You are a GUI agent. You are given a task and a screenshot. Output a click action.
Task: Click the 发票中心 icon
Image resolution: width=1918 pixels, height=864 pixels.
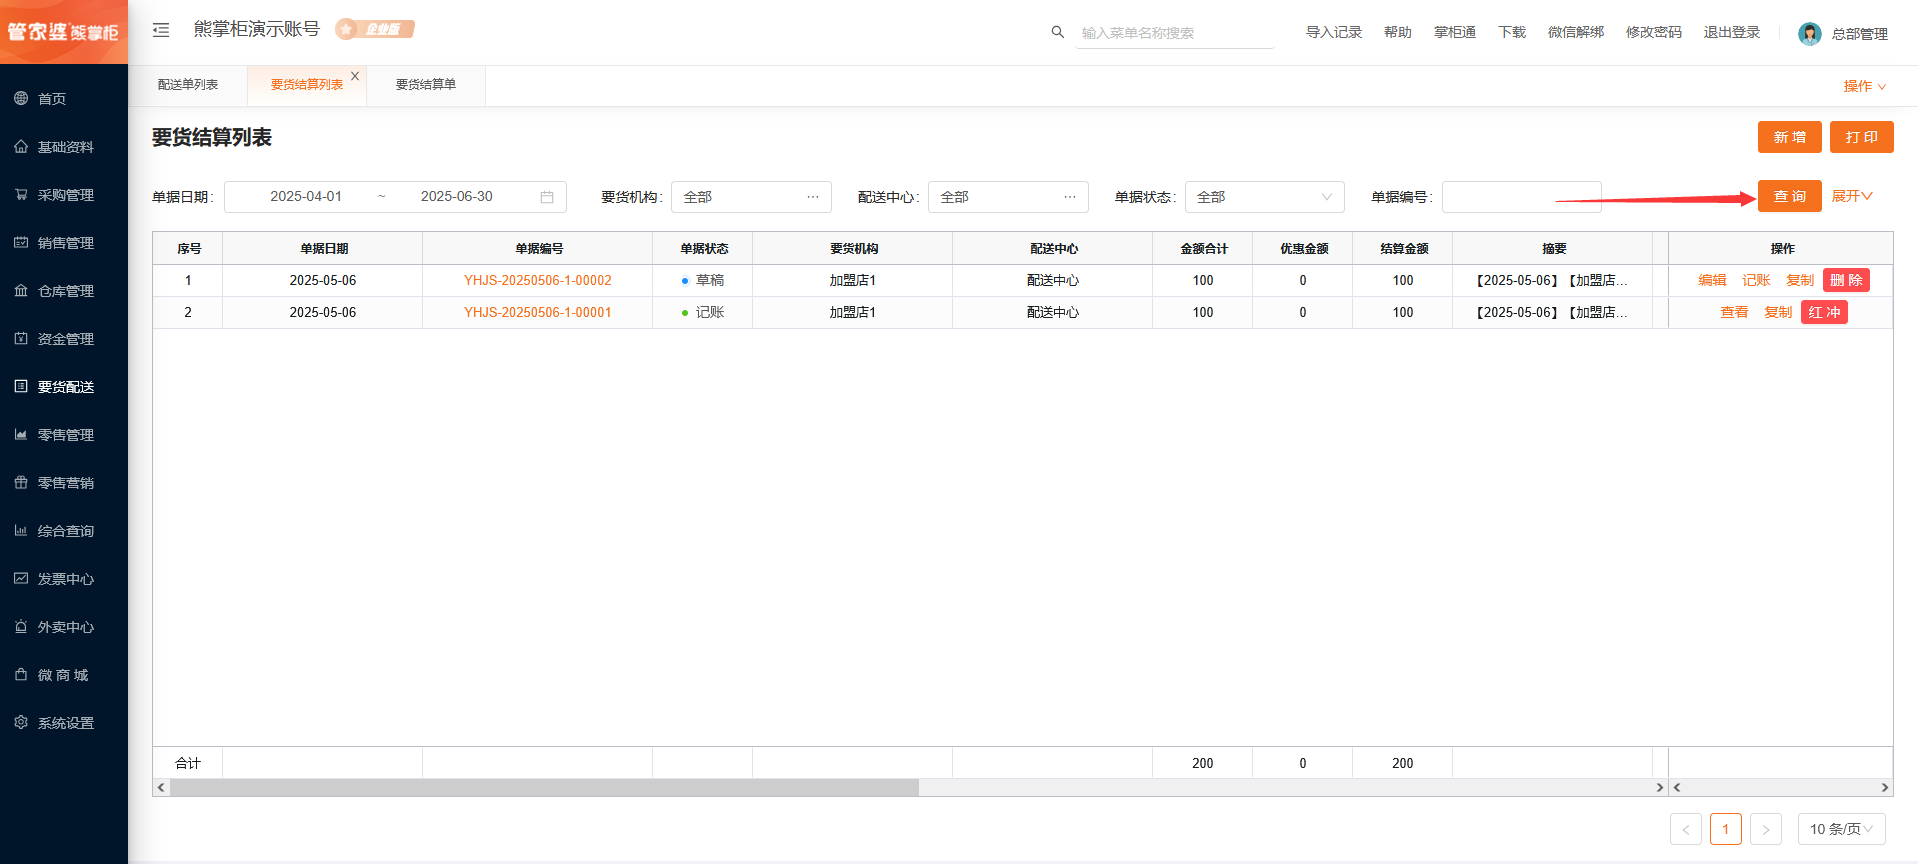[21, 578]
